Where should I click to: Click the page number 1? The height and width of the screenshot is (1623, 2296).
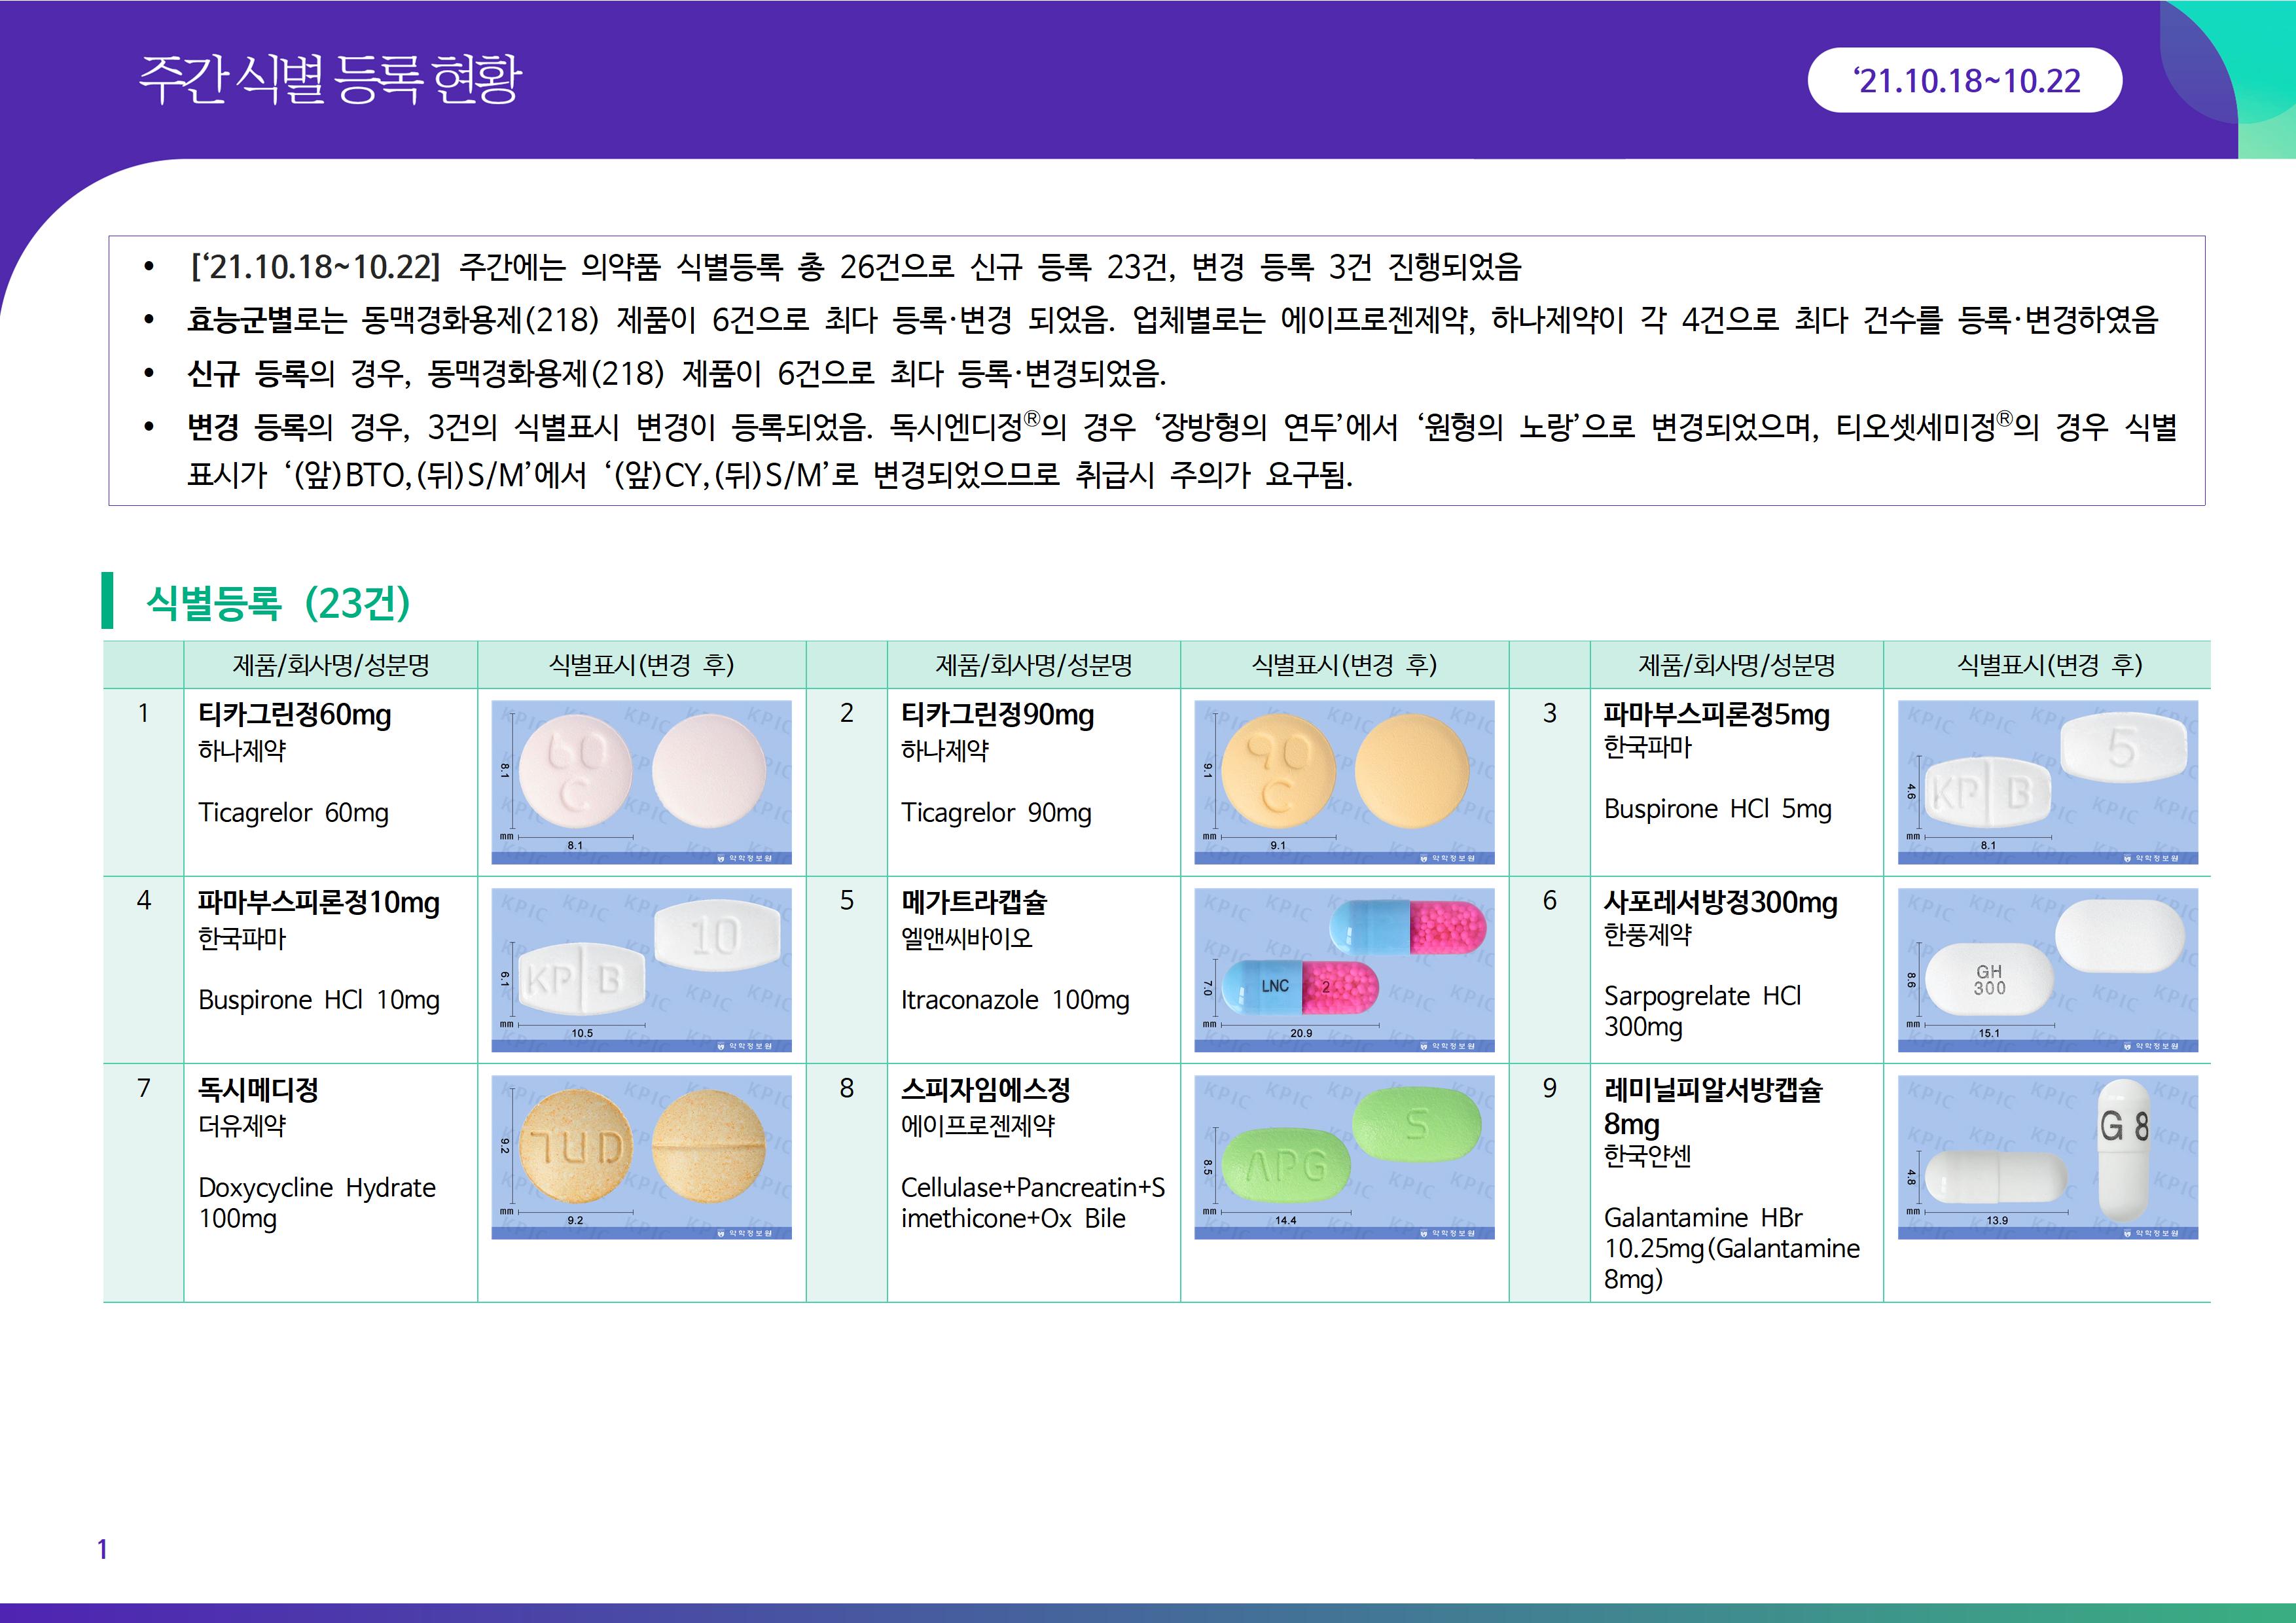point(102,1549)
